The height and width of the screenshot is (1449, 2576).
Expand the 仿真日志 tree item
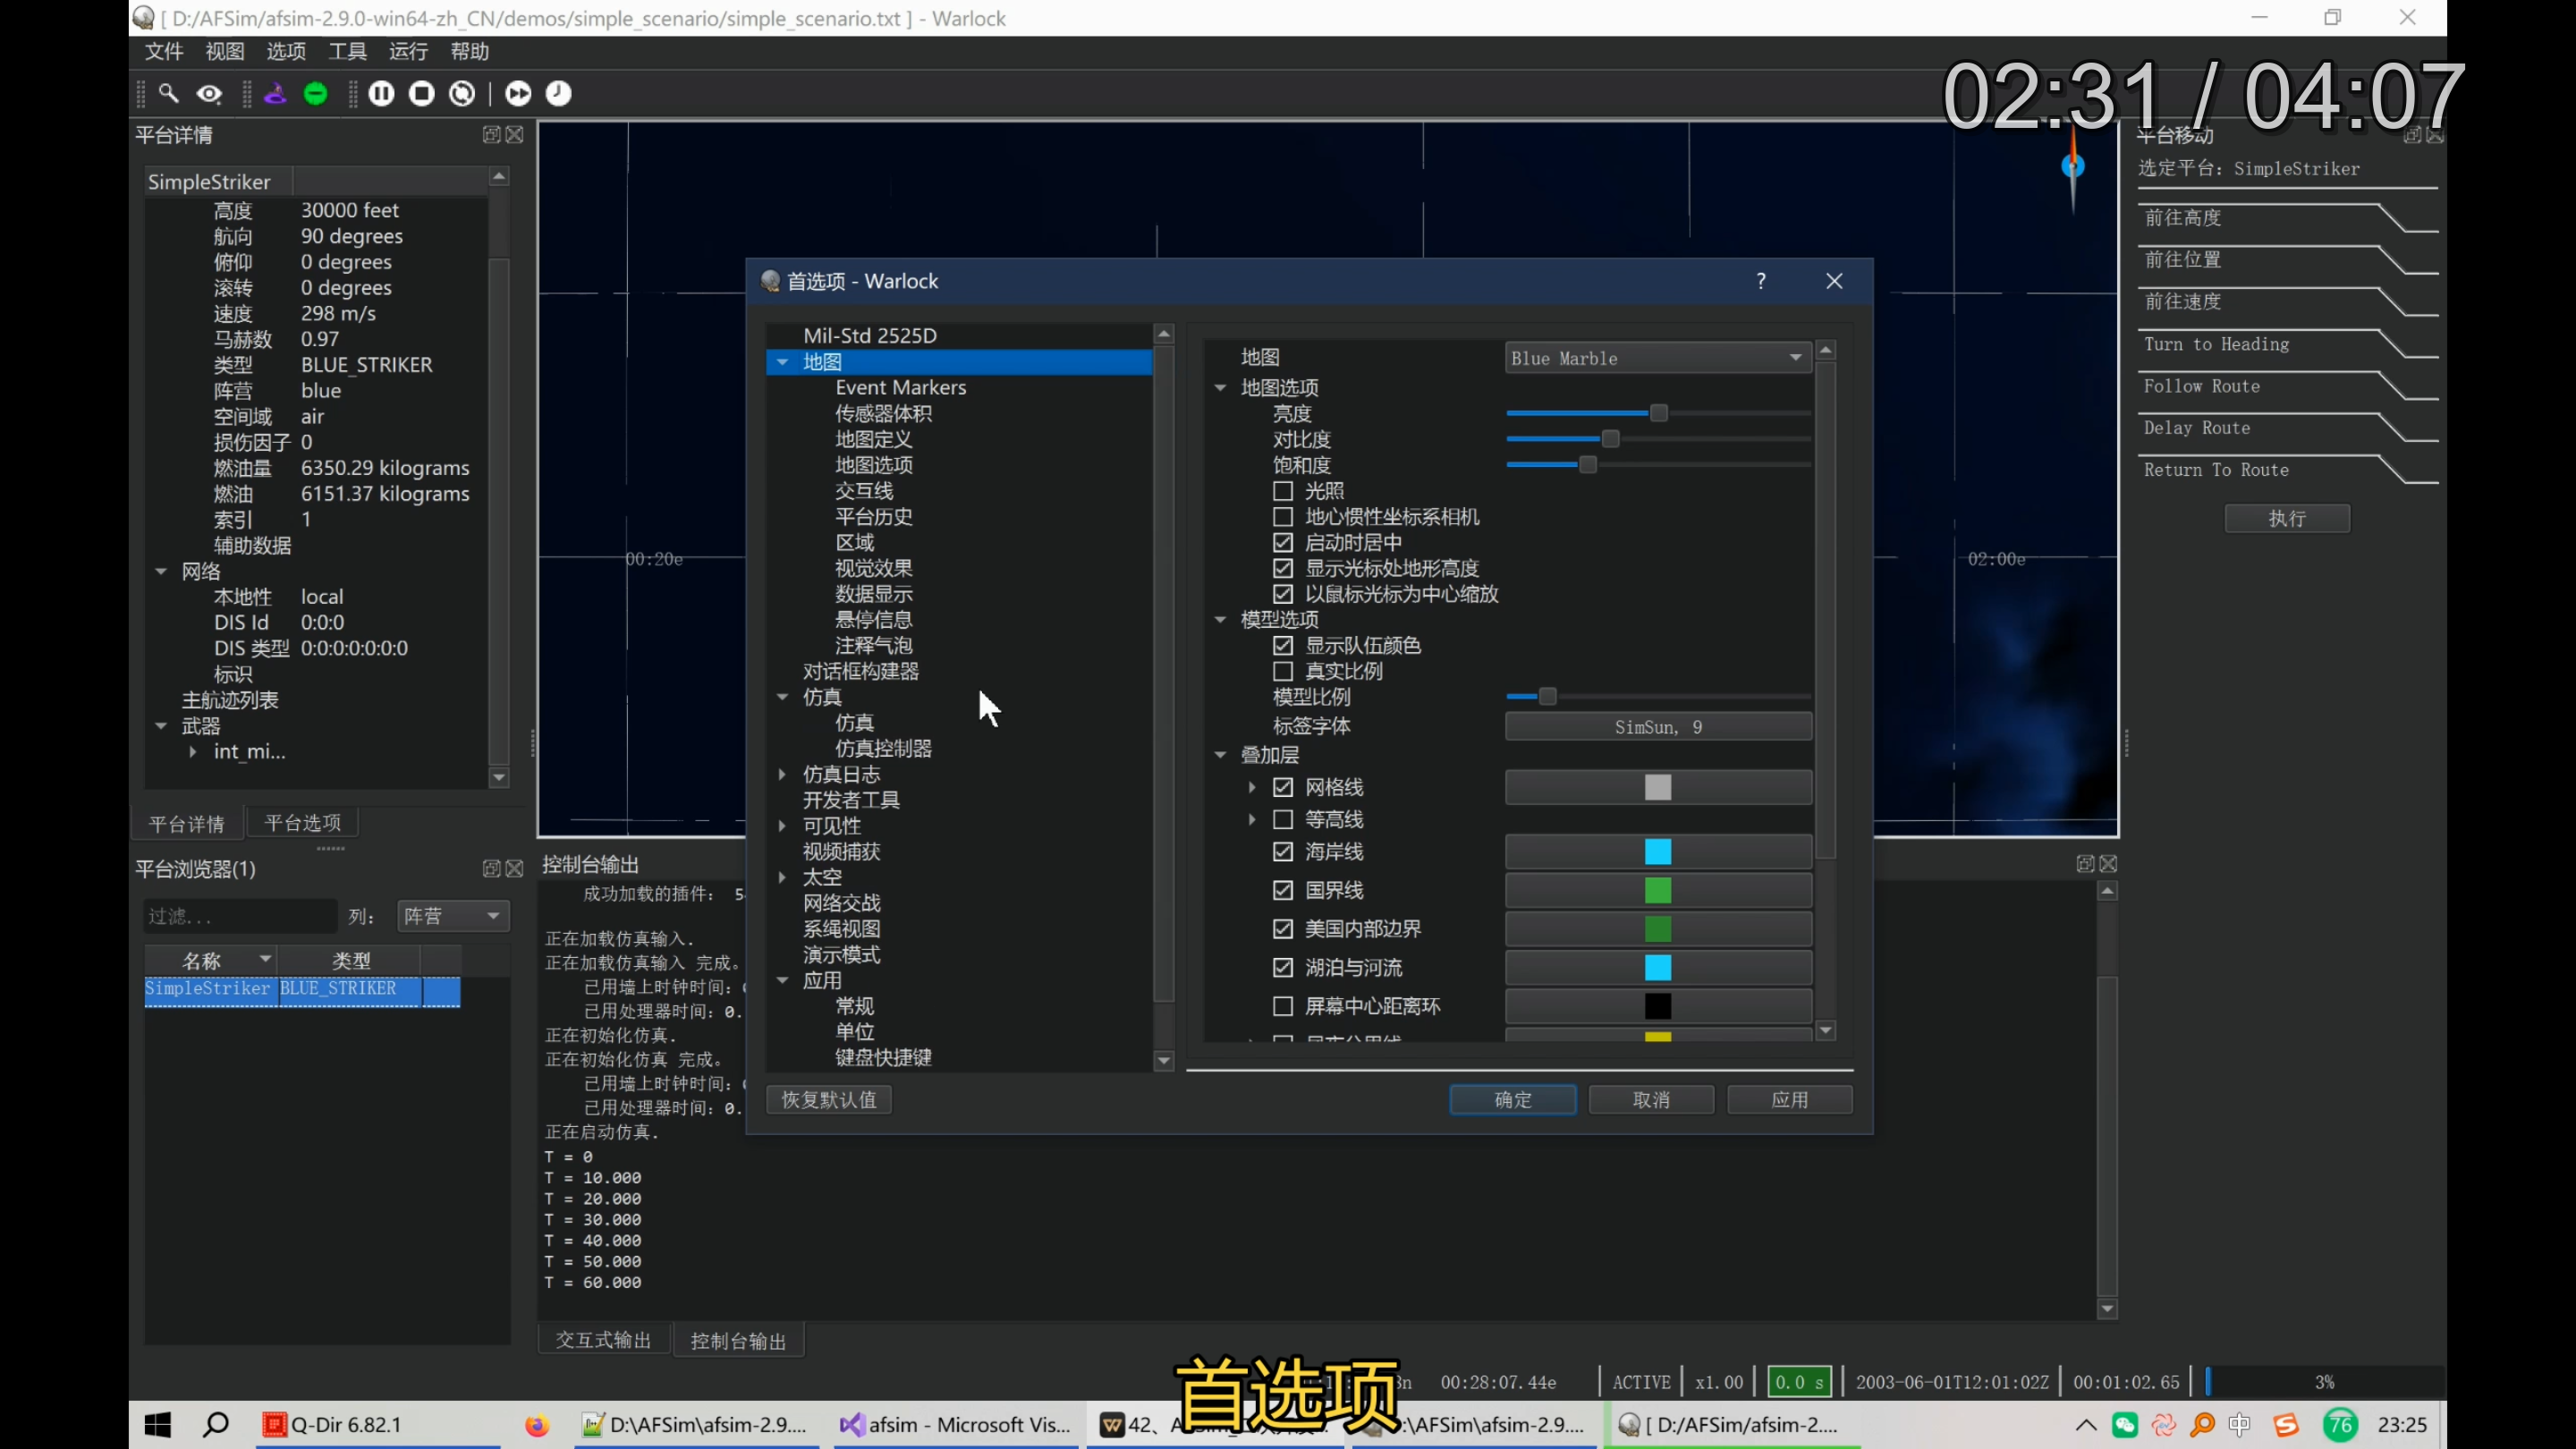[782, 774]
